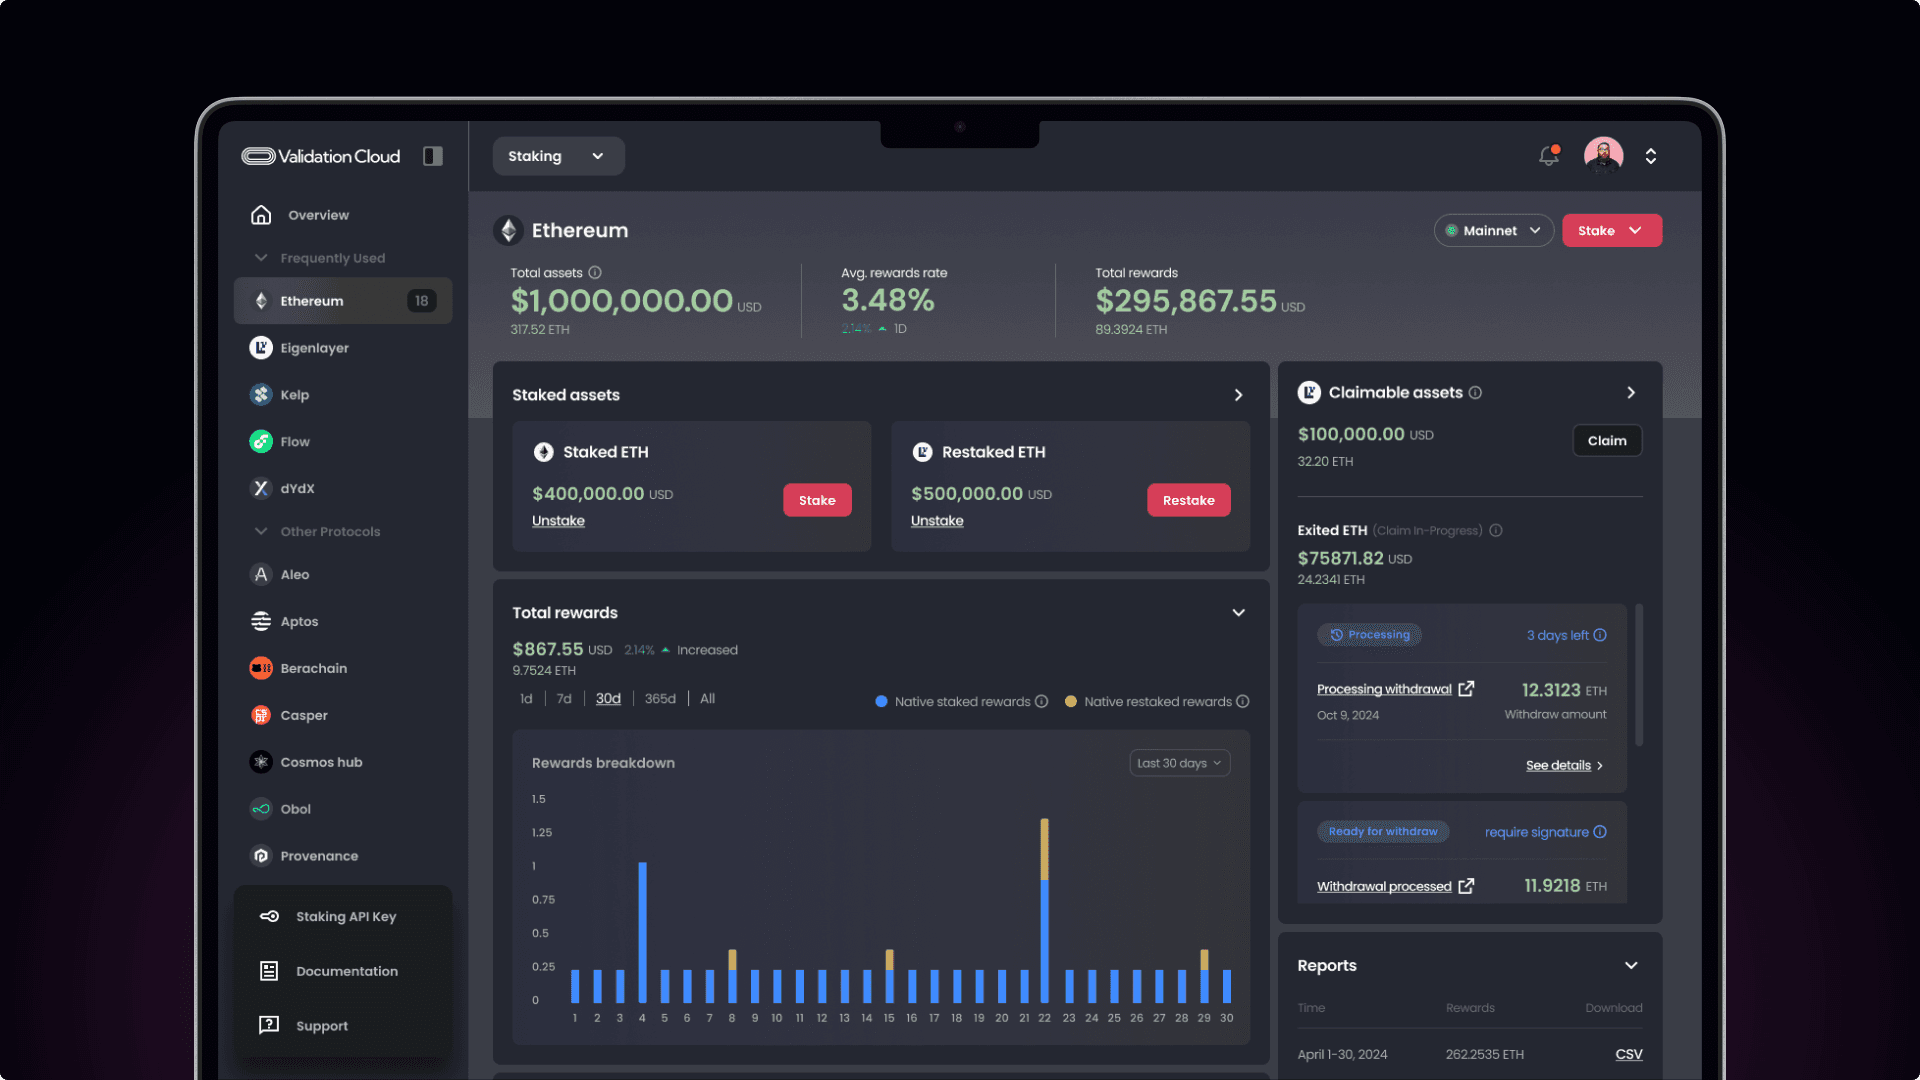Click Total assets info icon
The height and width of the screenshot is (1080, 1920).
[595, 273]
